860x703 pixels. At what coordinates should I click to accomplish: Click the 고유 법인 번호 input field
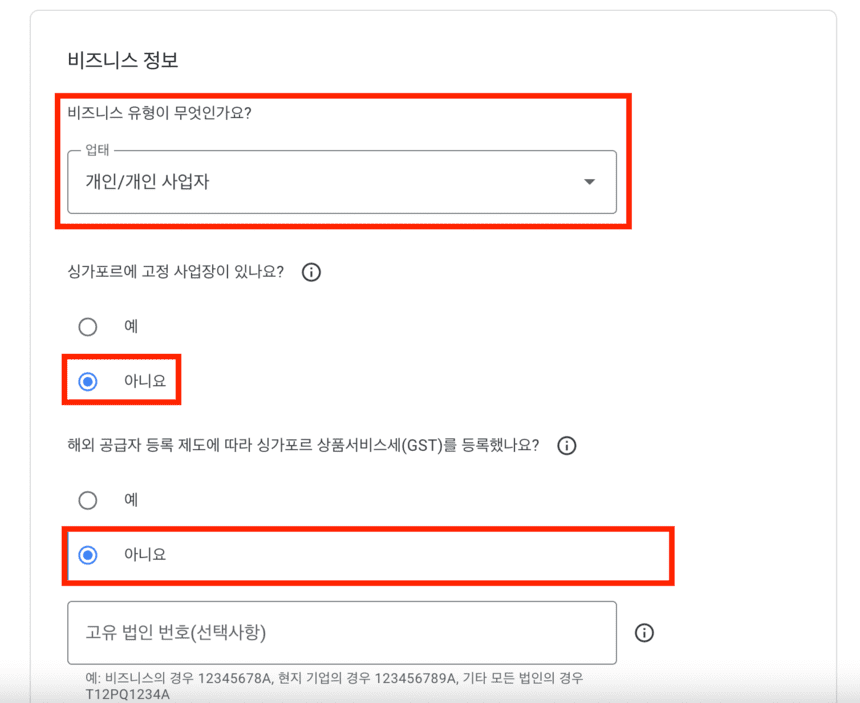click(x=342, y=632)
